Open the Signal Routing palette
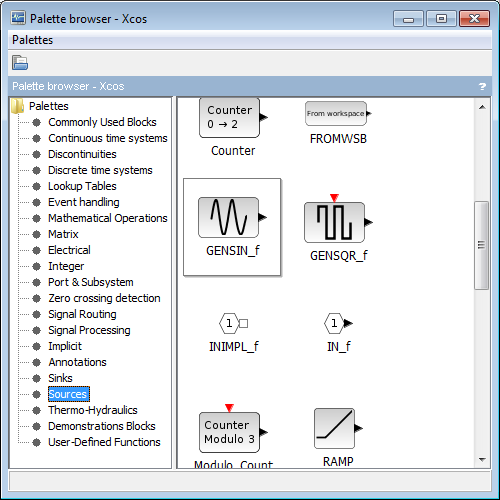Viewport: 500px width, 500px height. pyautogui.click(x=82, y=314)
